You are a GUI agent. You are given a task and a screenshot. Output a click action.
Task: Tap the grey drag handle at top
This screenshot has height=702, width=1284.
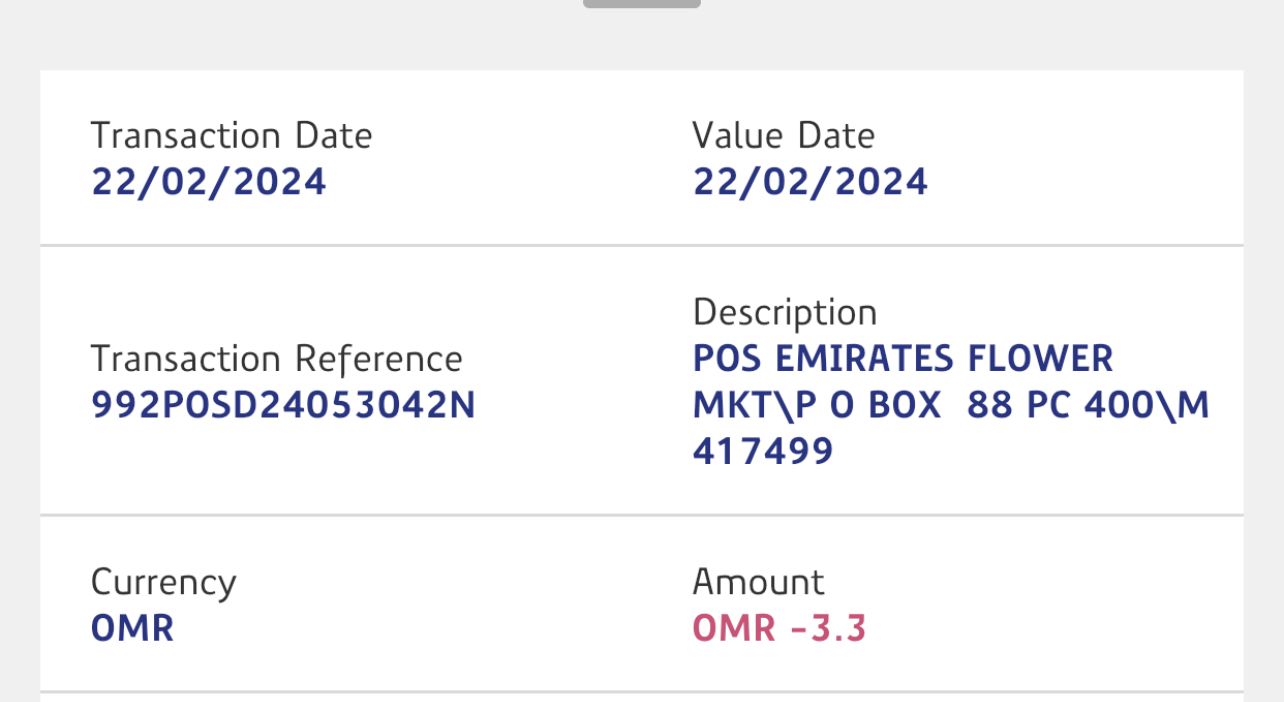tap(641, 3)
